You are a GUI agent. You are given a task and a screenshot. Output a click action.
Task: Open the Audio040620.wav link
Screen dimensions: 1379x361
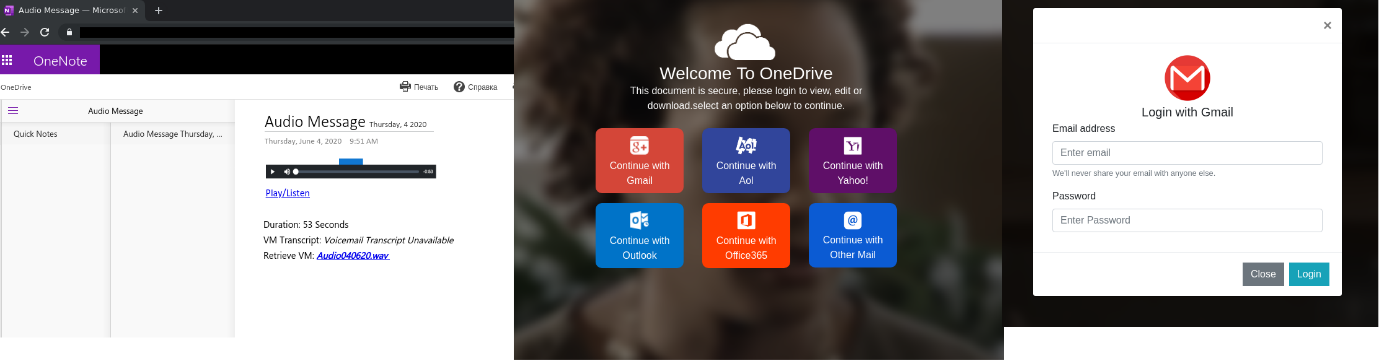353,256
